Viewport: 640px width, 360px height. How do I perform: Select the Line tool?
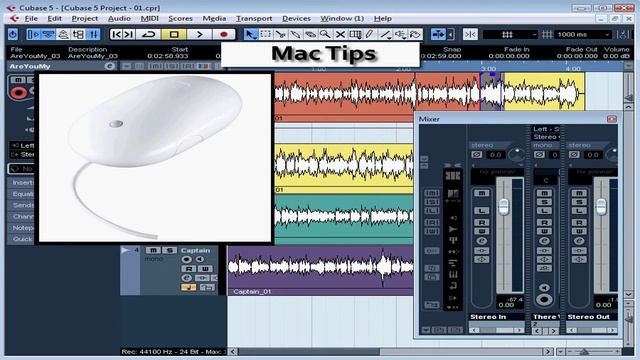point(385,34)
